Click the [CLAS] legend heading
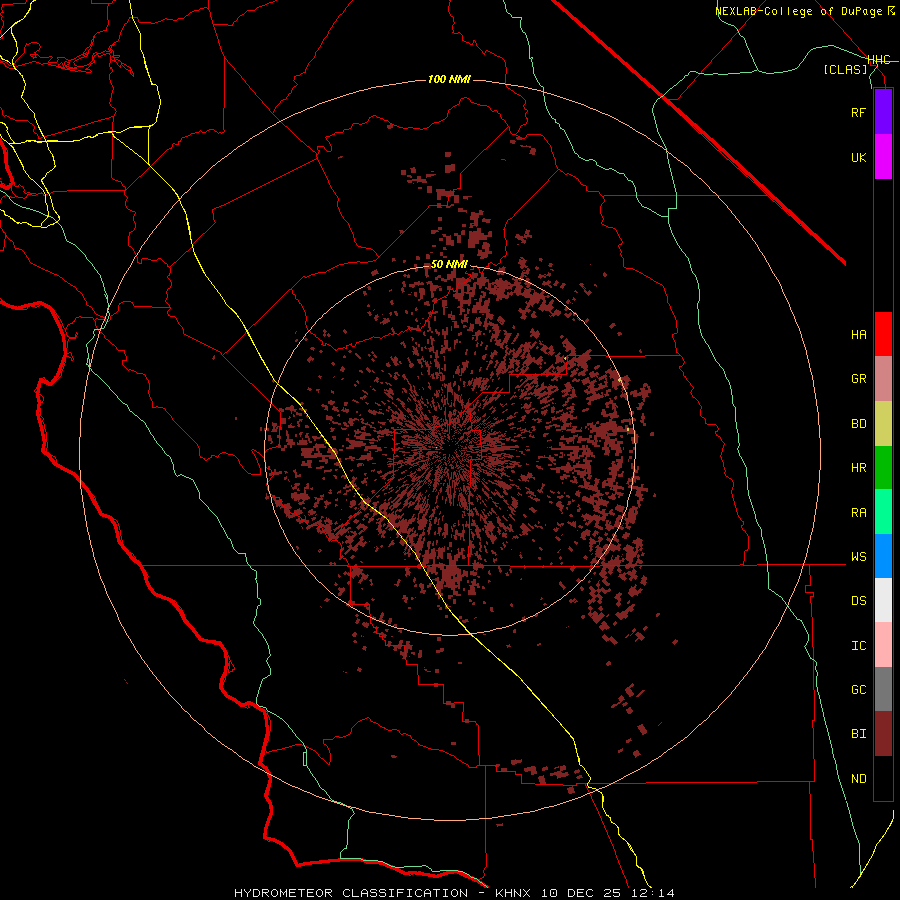Image resolution: width=900 pixels, height=900 pixels. click(x=845, y=69)
